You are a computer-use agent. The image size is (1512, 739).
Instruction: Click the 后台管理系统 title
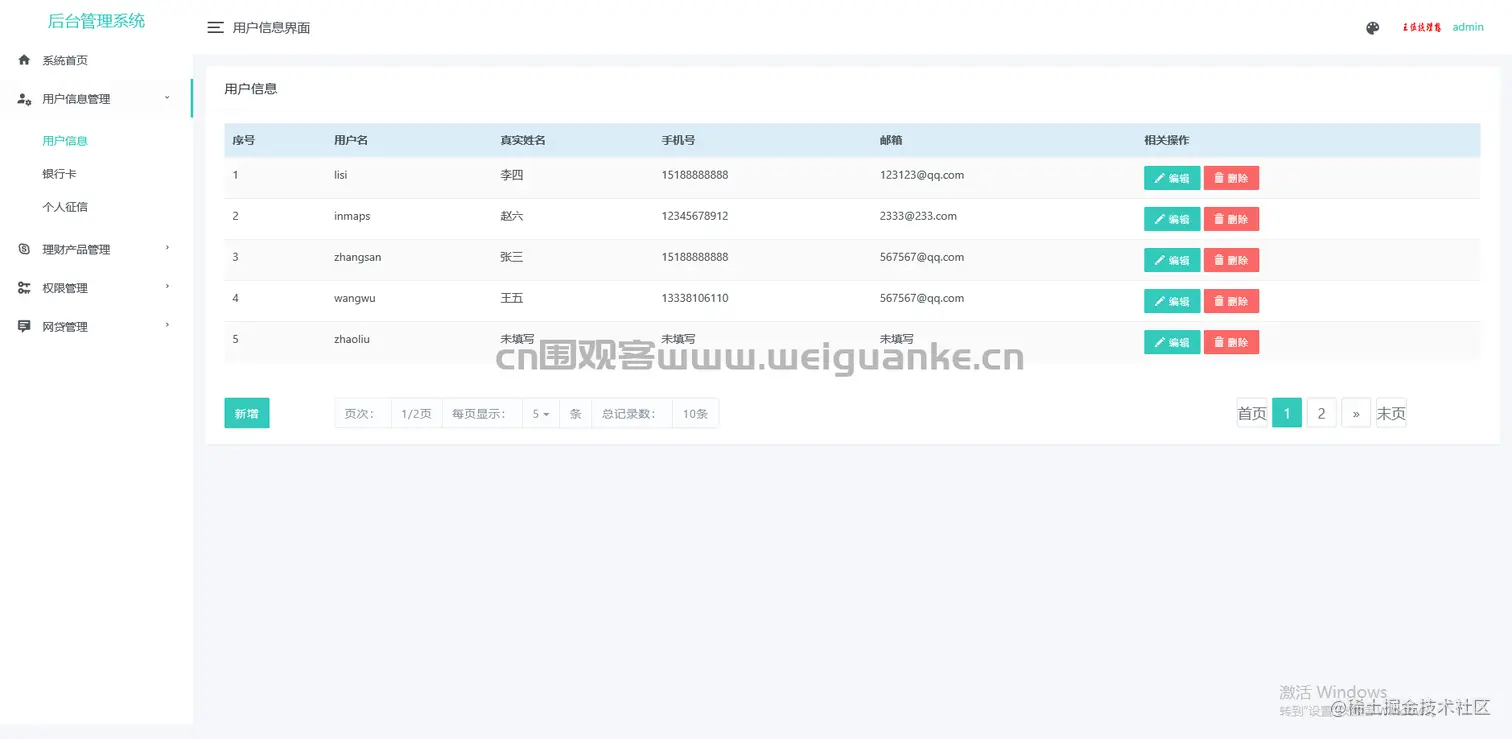coord(97,21)
